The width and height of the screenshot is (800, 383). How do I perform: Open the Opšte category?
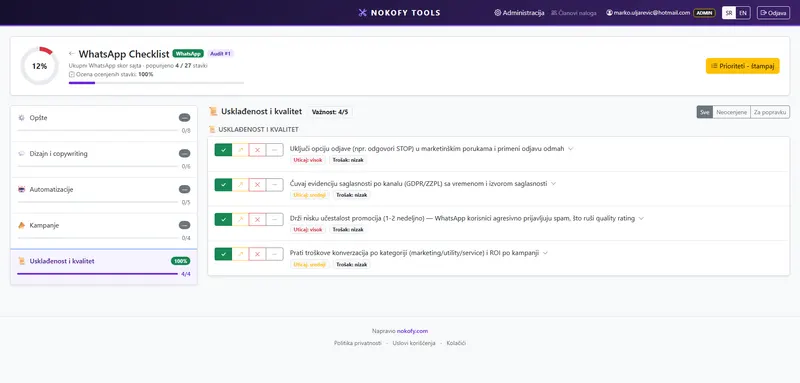104,123
